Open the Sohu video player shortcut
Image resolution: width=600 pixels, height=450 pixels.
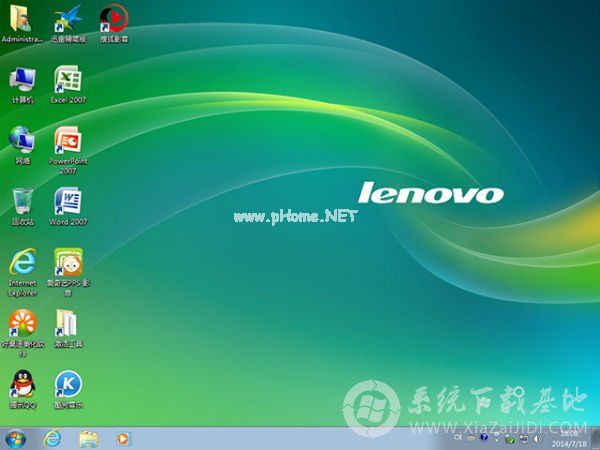tap(114, 24)
